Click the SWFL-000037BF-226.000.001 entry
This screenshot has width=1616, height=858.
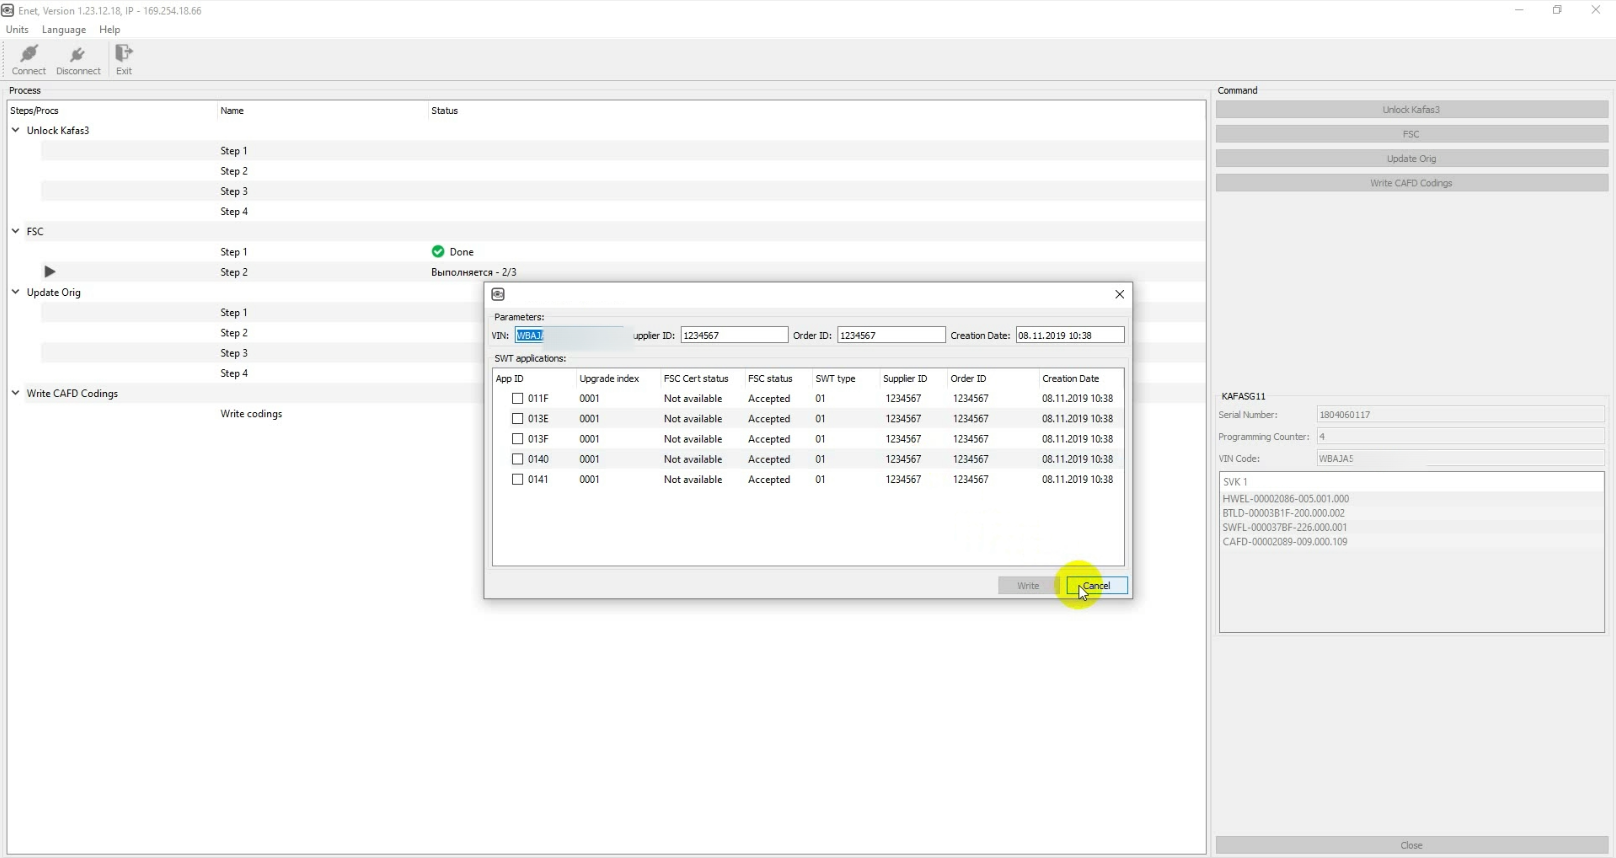click(1284, 527)
